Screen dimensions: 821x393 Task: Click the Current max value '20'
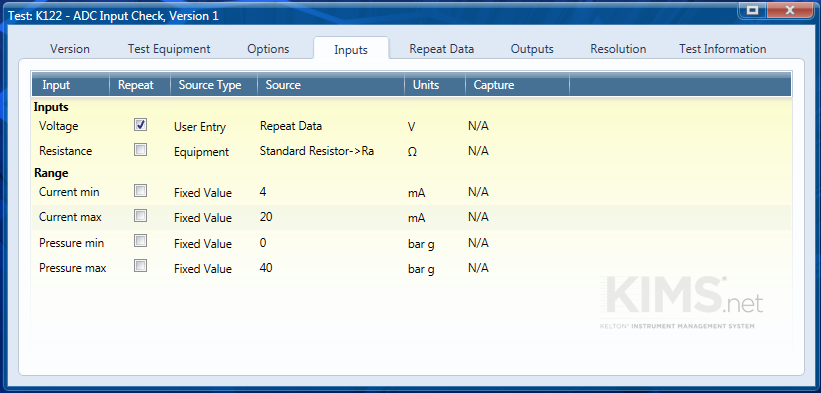click(266, 217)
